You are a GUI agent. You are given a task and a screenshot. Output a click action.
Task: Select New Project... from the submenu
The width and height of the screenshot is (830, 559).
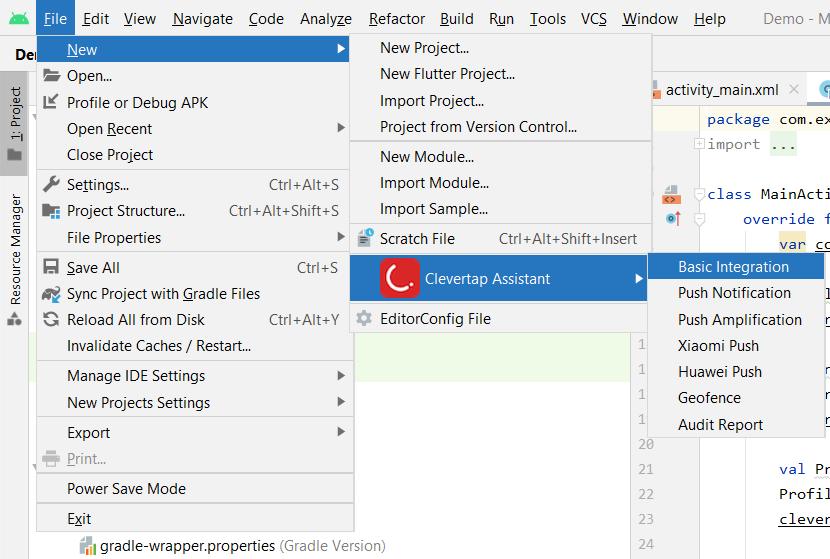click(500, 48)
